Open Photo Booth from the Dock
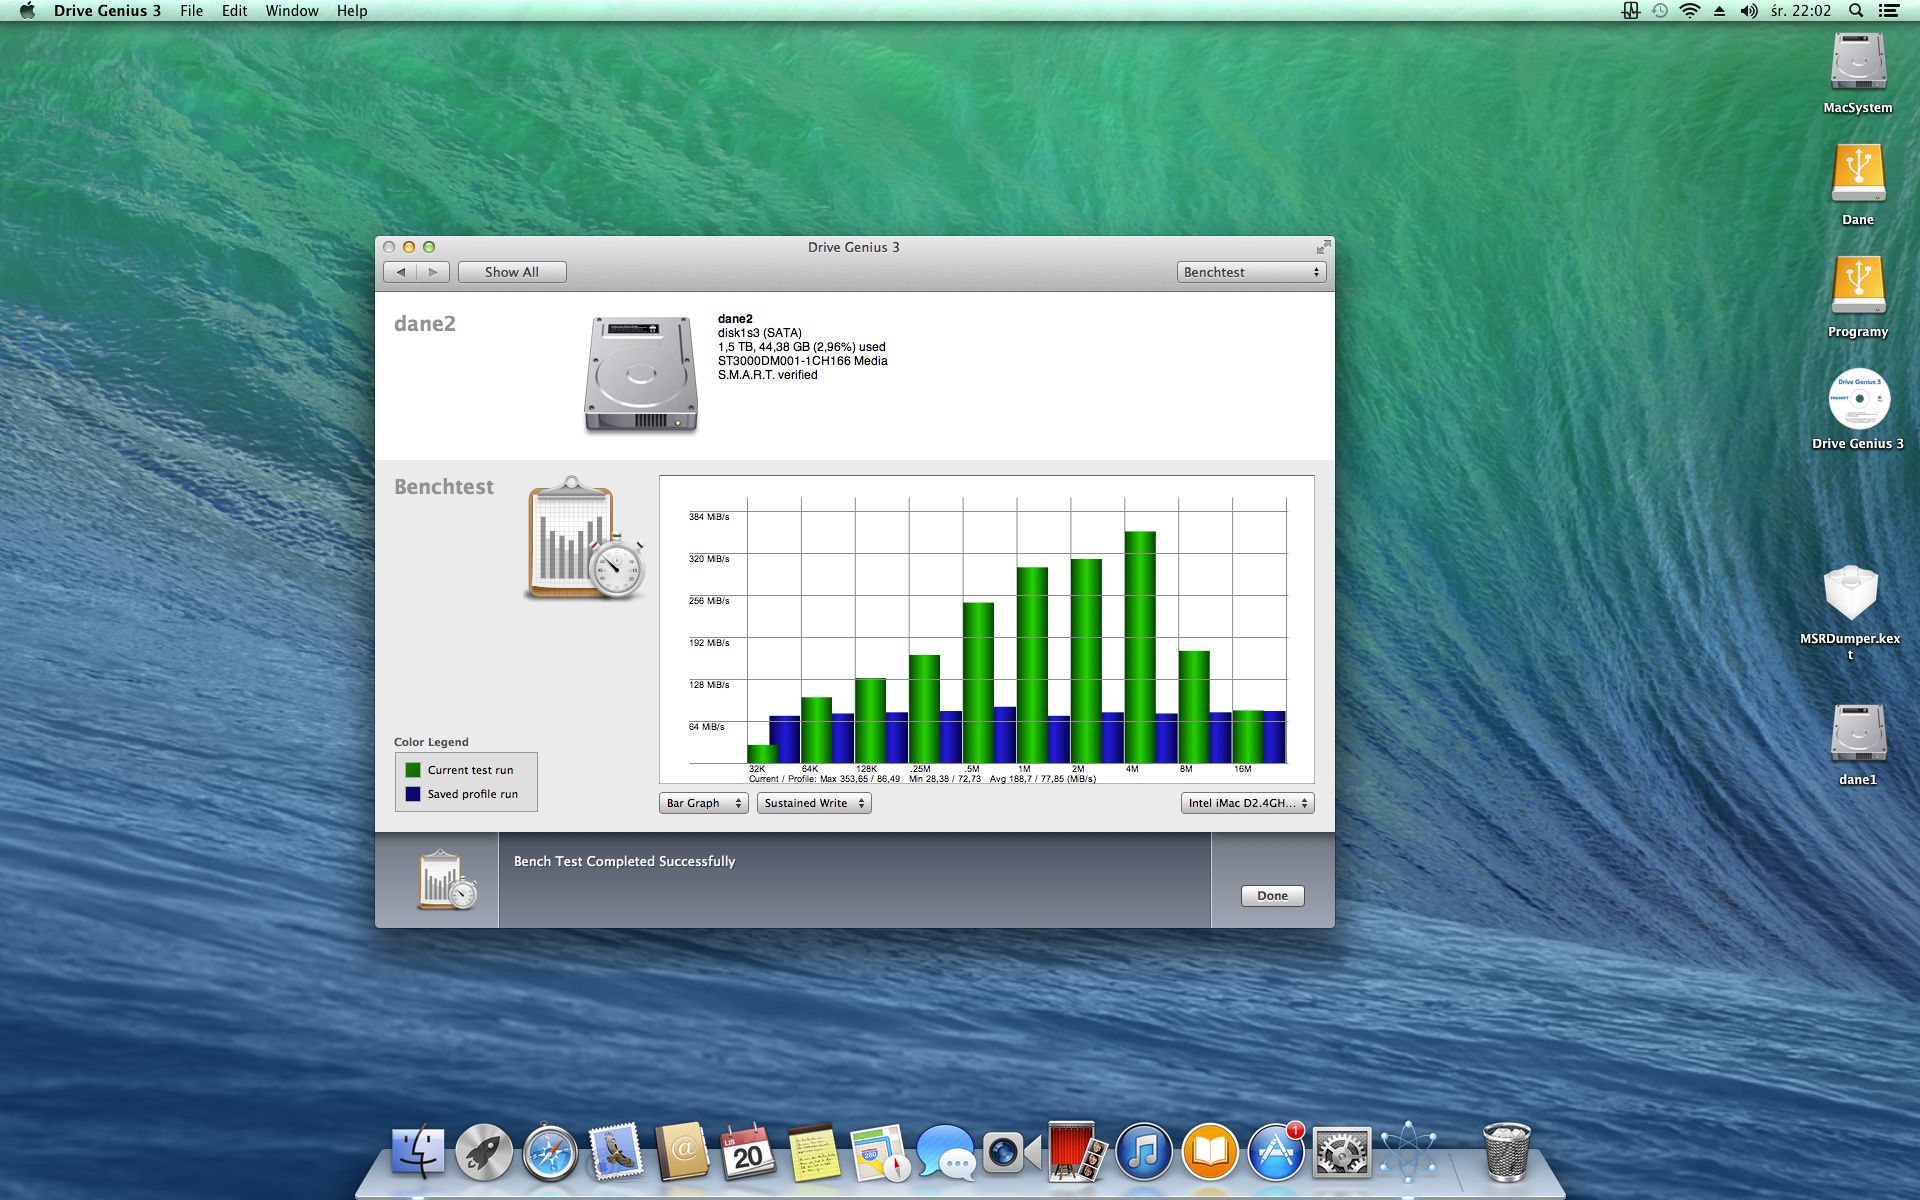 (x=1077, y=1153)
